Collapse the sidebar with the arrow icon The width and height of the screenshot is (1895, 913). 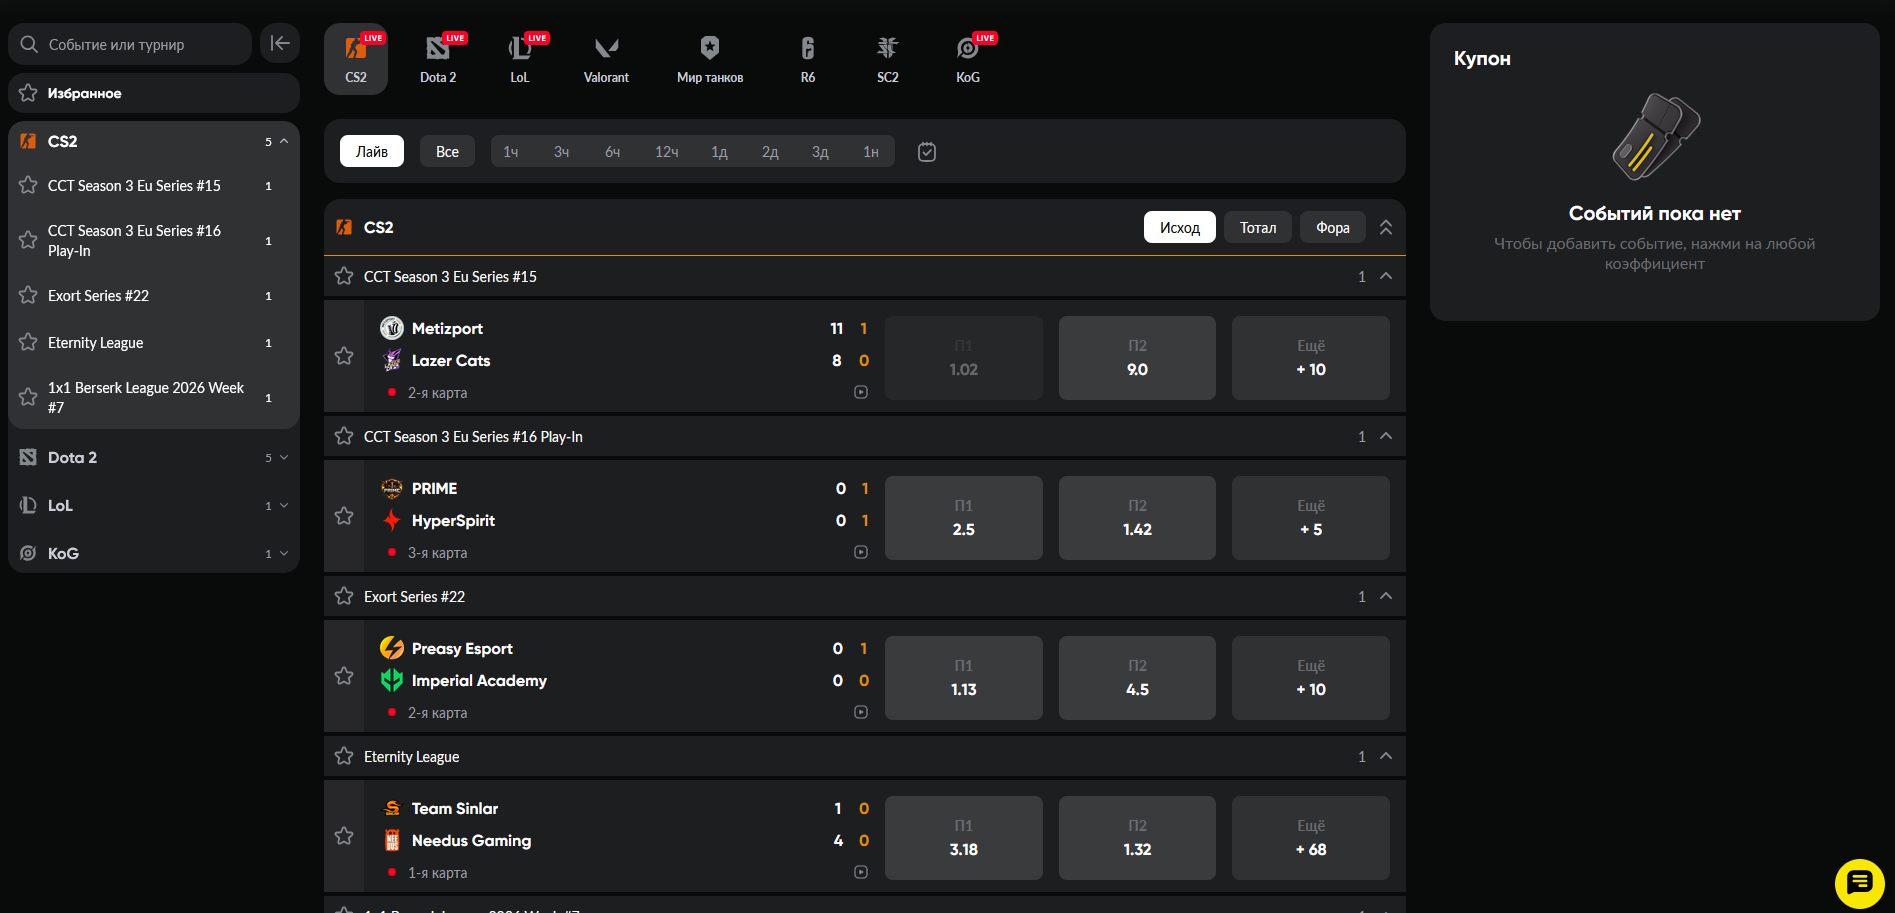pos(280,44)
